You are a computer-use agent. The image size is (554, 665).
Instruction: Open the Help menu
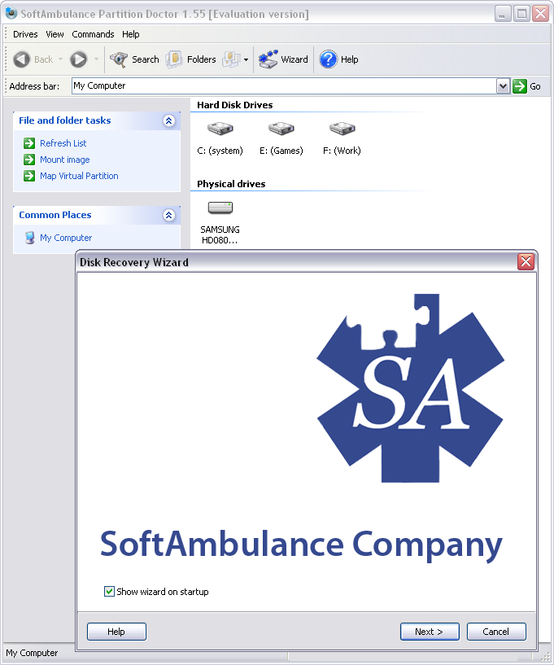click(x=131, y=34)
